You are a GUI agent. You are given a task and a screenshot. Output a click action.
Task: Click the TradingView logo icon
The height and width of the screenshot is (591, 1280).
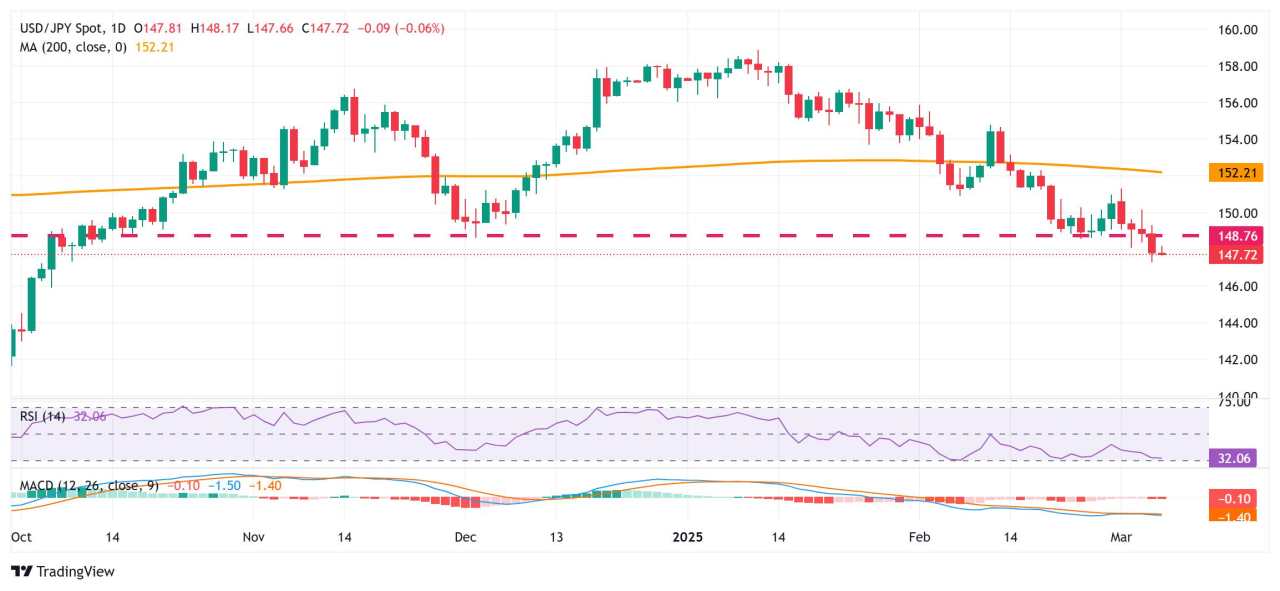(x=22, y=571)
